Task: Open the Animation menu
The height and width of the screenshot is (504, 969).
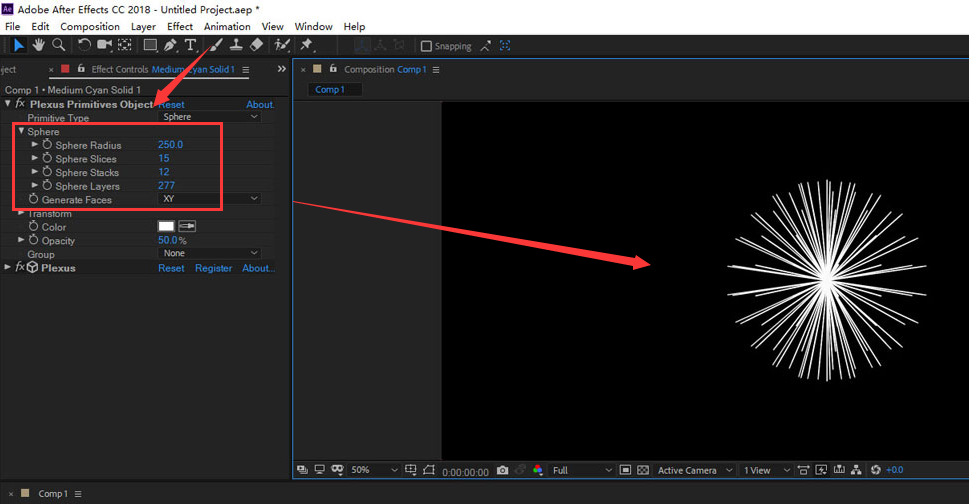Action: click(x=227, y=26)
